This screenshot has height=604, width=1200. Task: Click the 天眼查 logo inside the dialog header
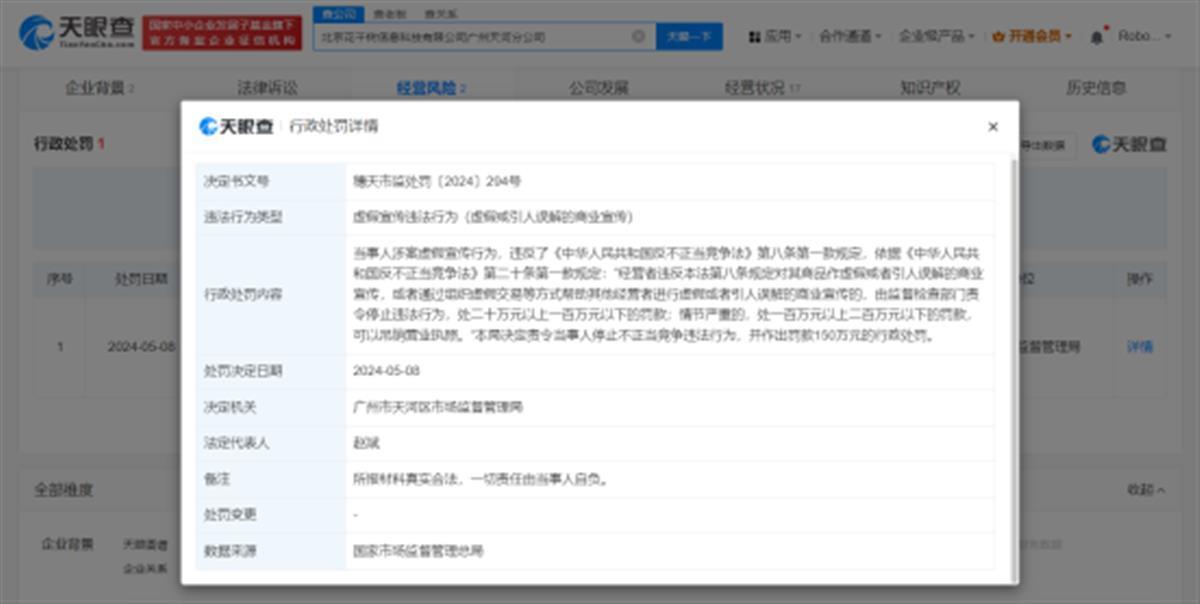236,127
